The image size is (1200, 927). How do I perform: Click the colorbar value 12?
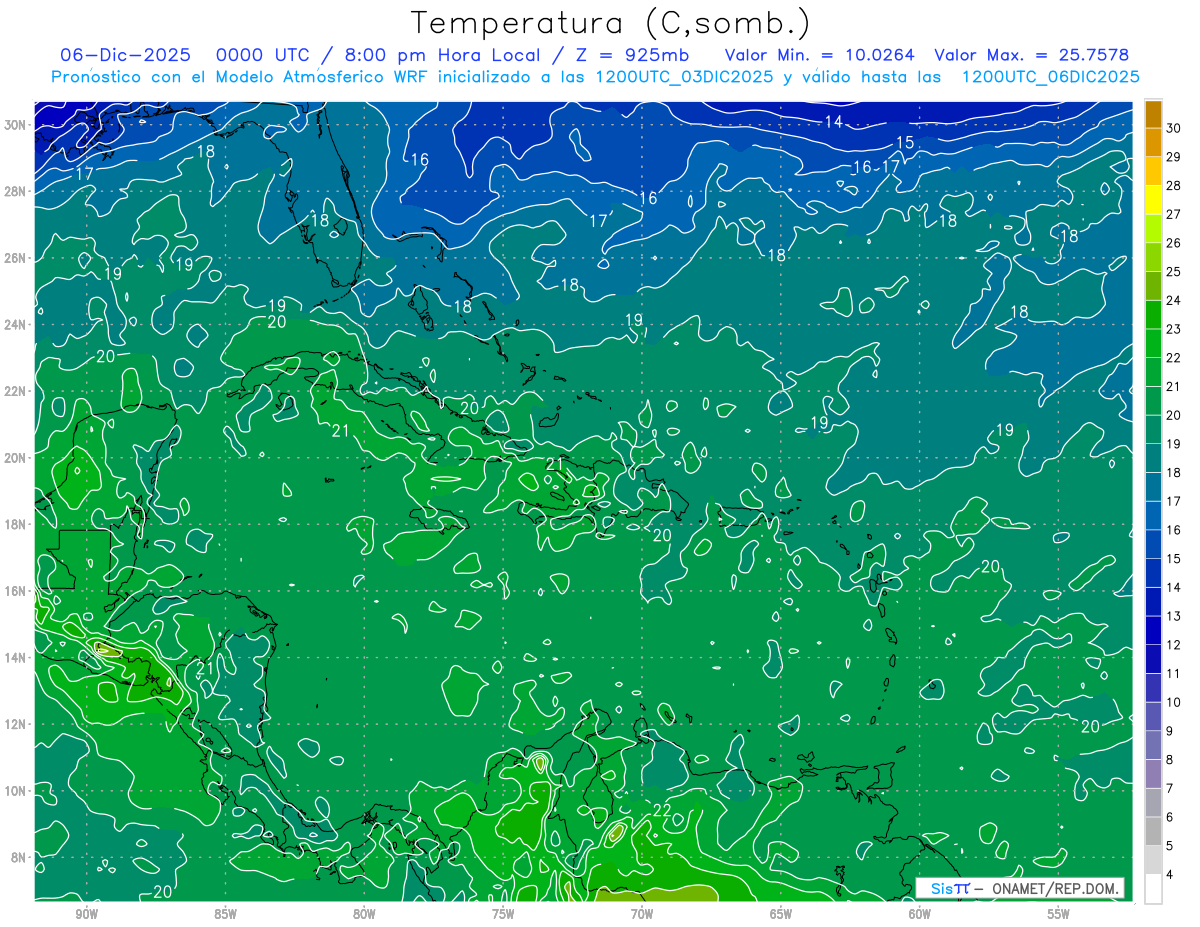[1173, 645]
